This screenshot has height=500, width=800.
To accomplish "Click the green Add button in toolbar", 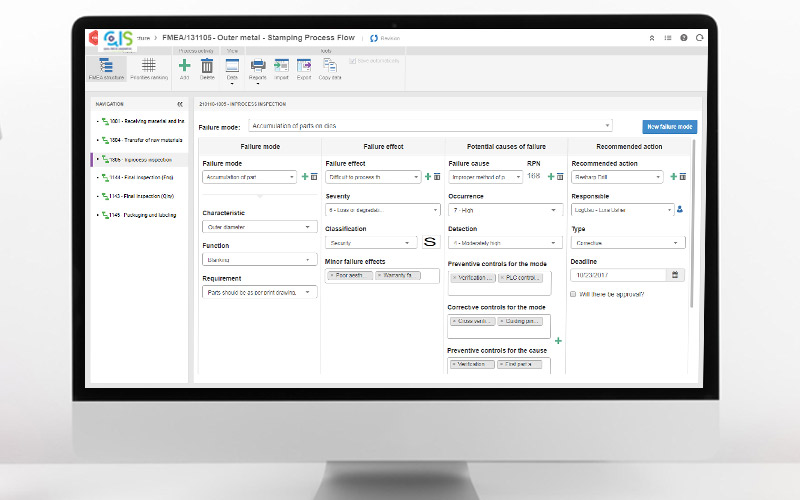I will [x=184, y=67].
